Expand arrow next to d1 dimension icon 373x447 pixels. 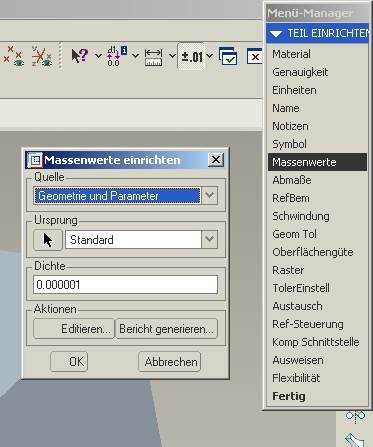pyautogui.click(x=135, y=56)
